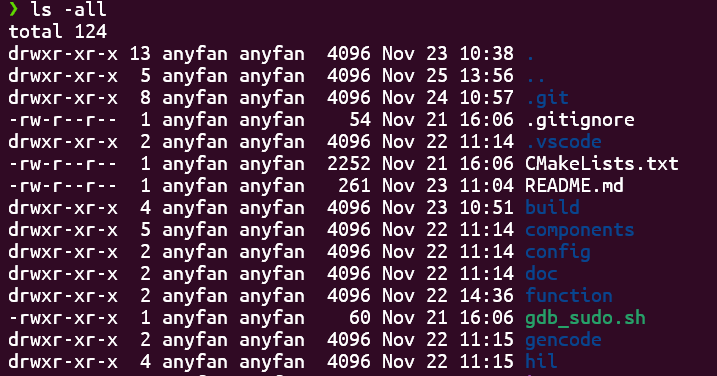Click the 'total 124' output line
The image size is (717, 376).
pyautogui.click(x=58, y=32)
